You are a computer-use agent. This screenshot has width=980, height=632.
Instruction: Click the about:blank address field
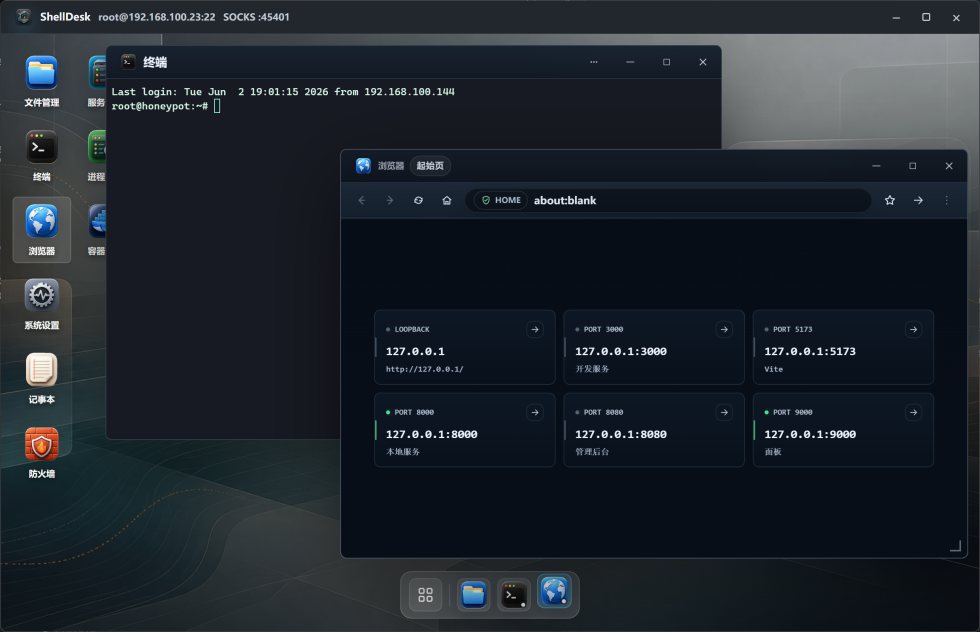669,200
